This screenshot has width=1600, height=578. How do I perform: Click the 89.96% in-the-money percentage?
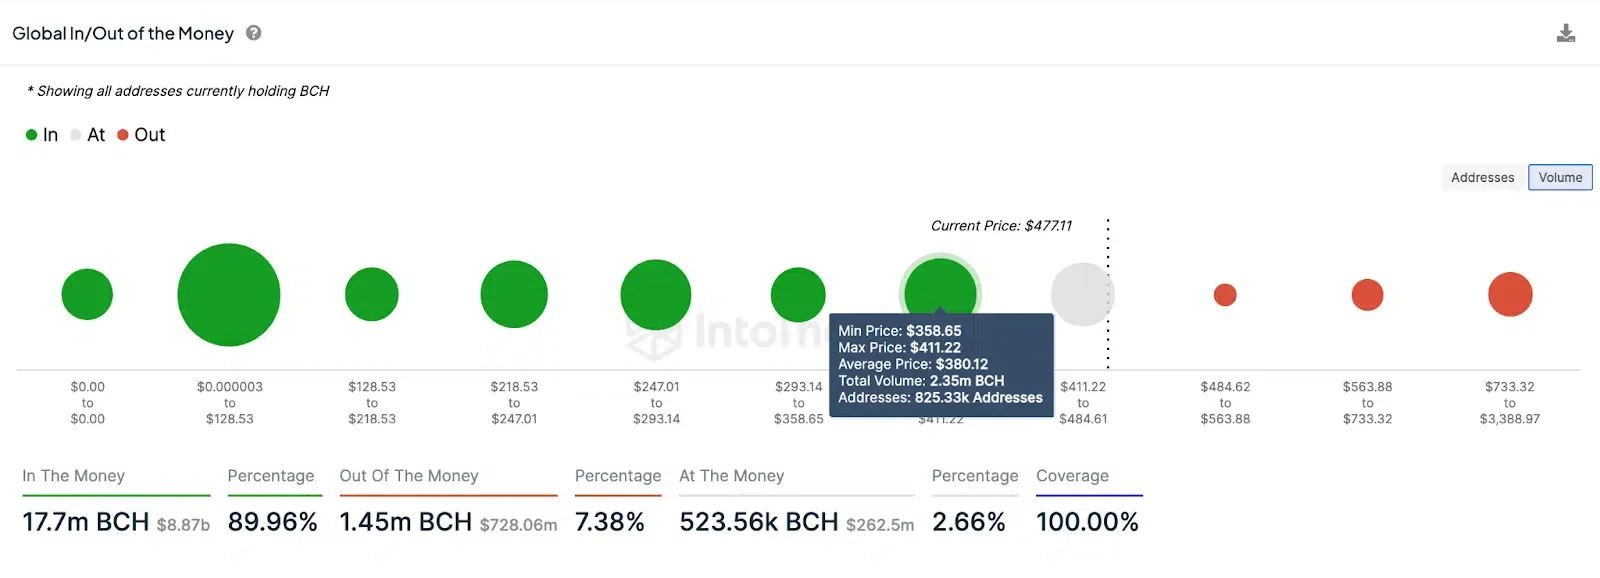tap(272, 522)
